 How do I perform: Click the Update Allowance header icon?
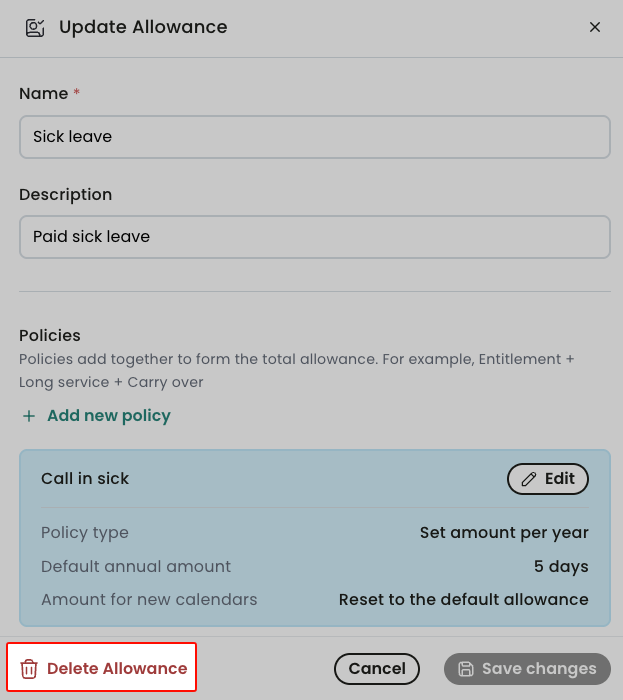[35, 27]
